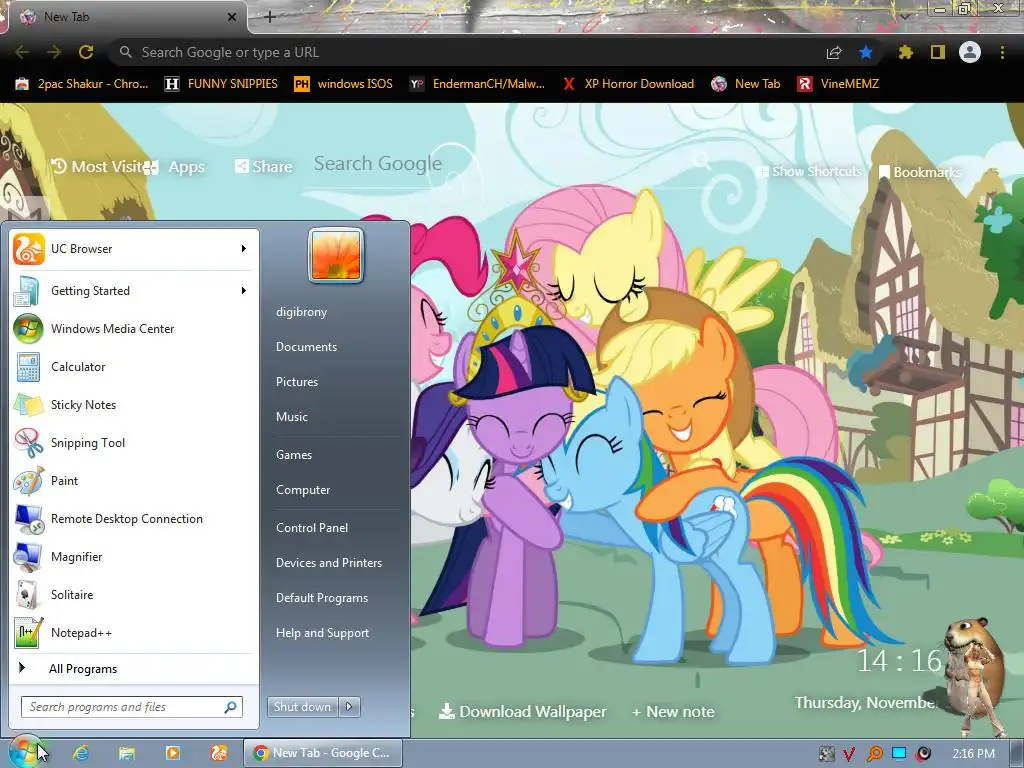Switch to New Tab Google Chrome taskbar button
The image size is (1024, 768).
323,753
